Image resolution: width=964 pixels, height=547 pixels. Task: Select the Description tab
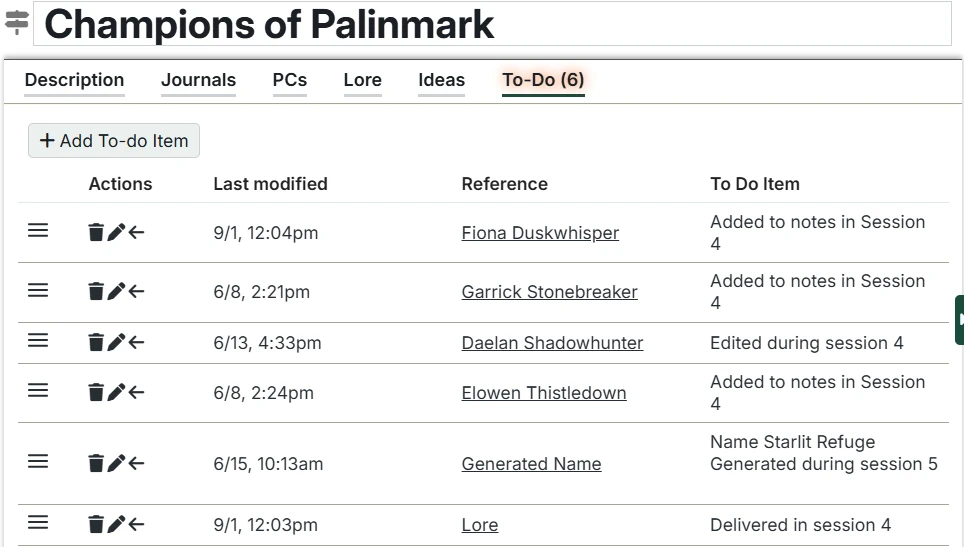tap(74, 80)
